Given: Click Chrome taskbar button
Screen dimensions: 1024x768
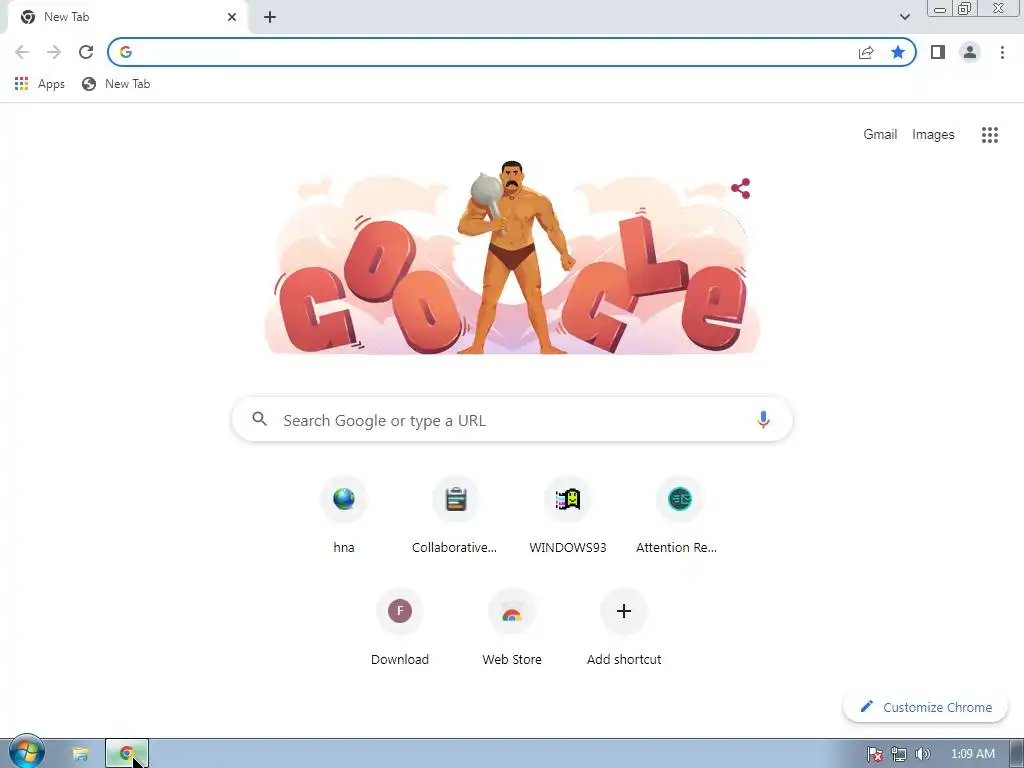Looking at the screenshot, I should (x=127, y=754).
